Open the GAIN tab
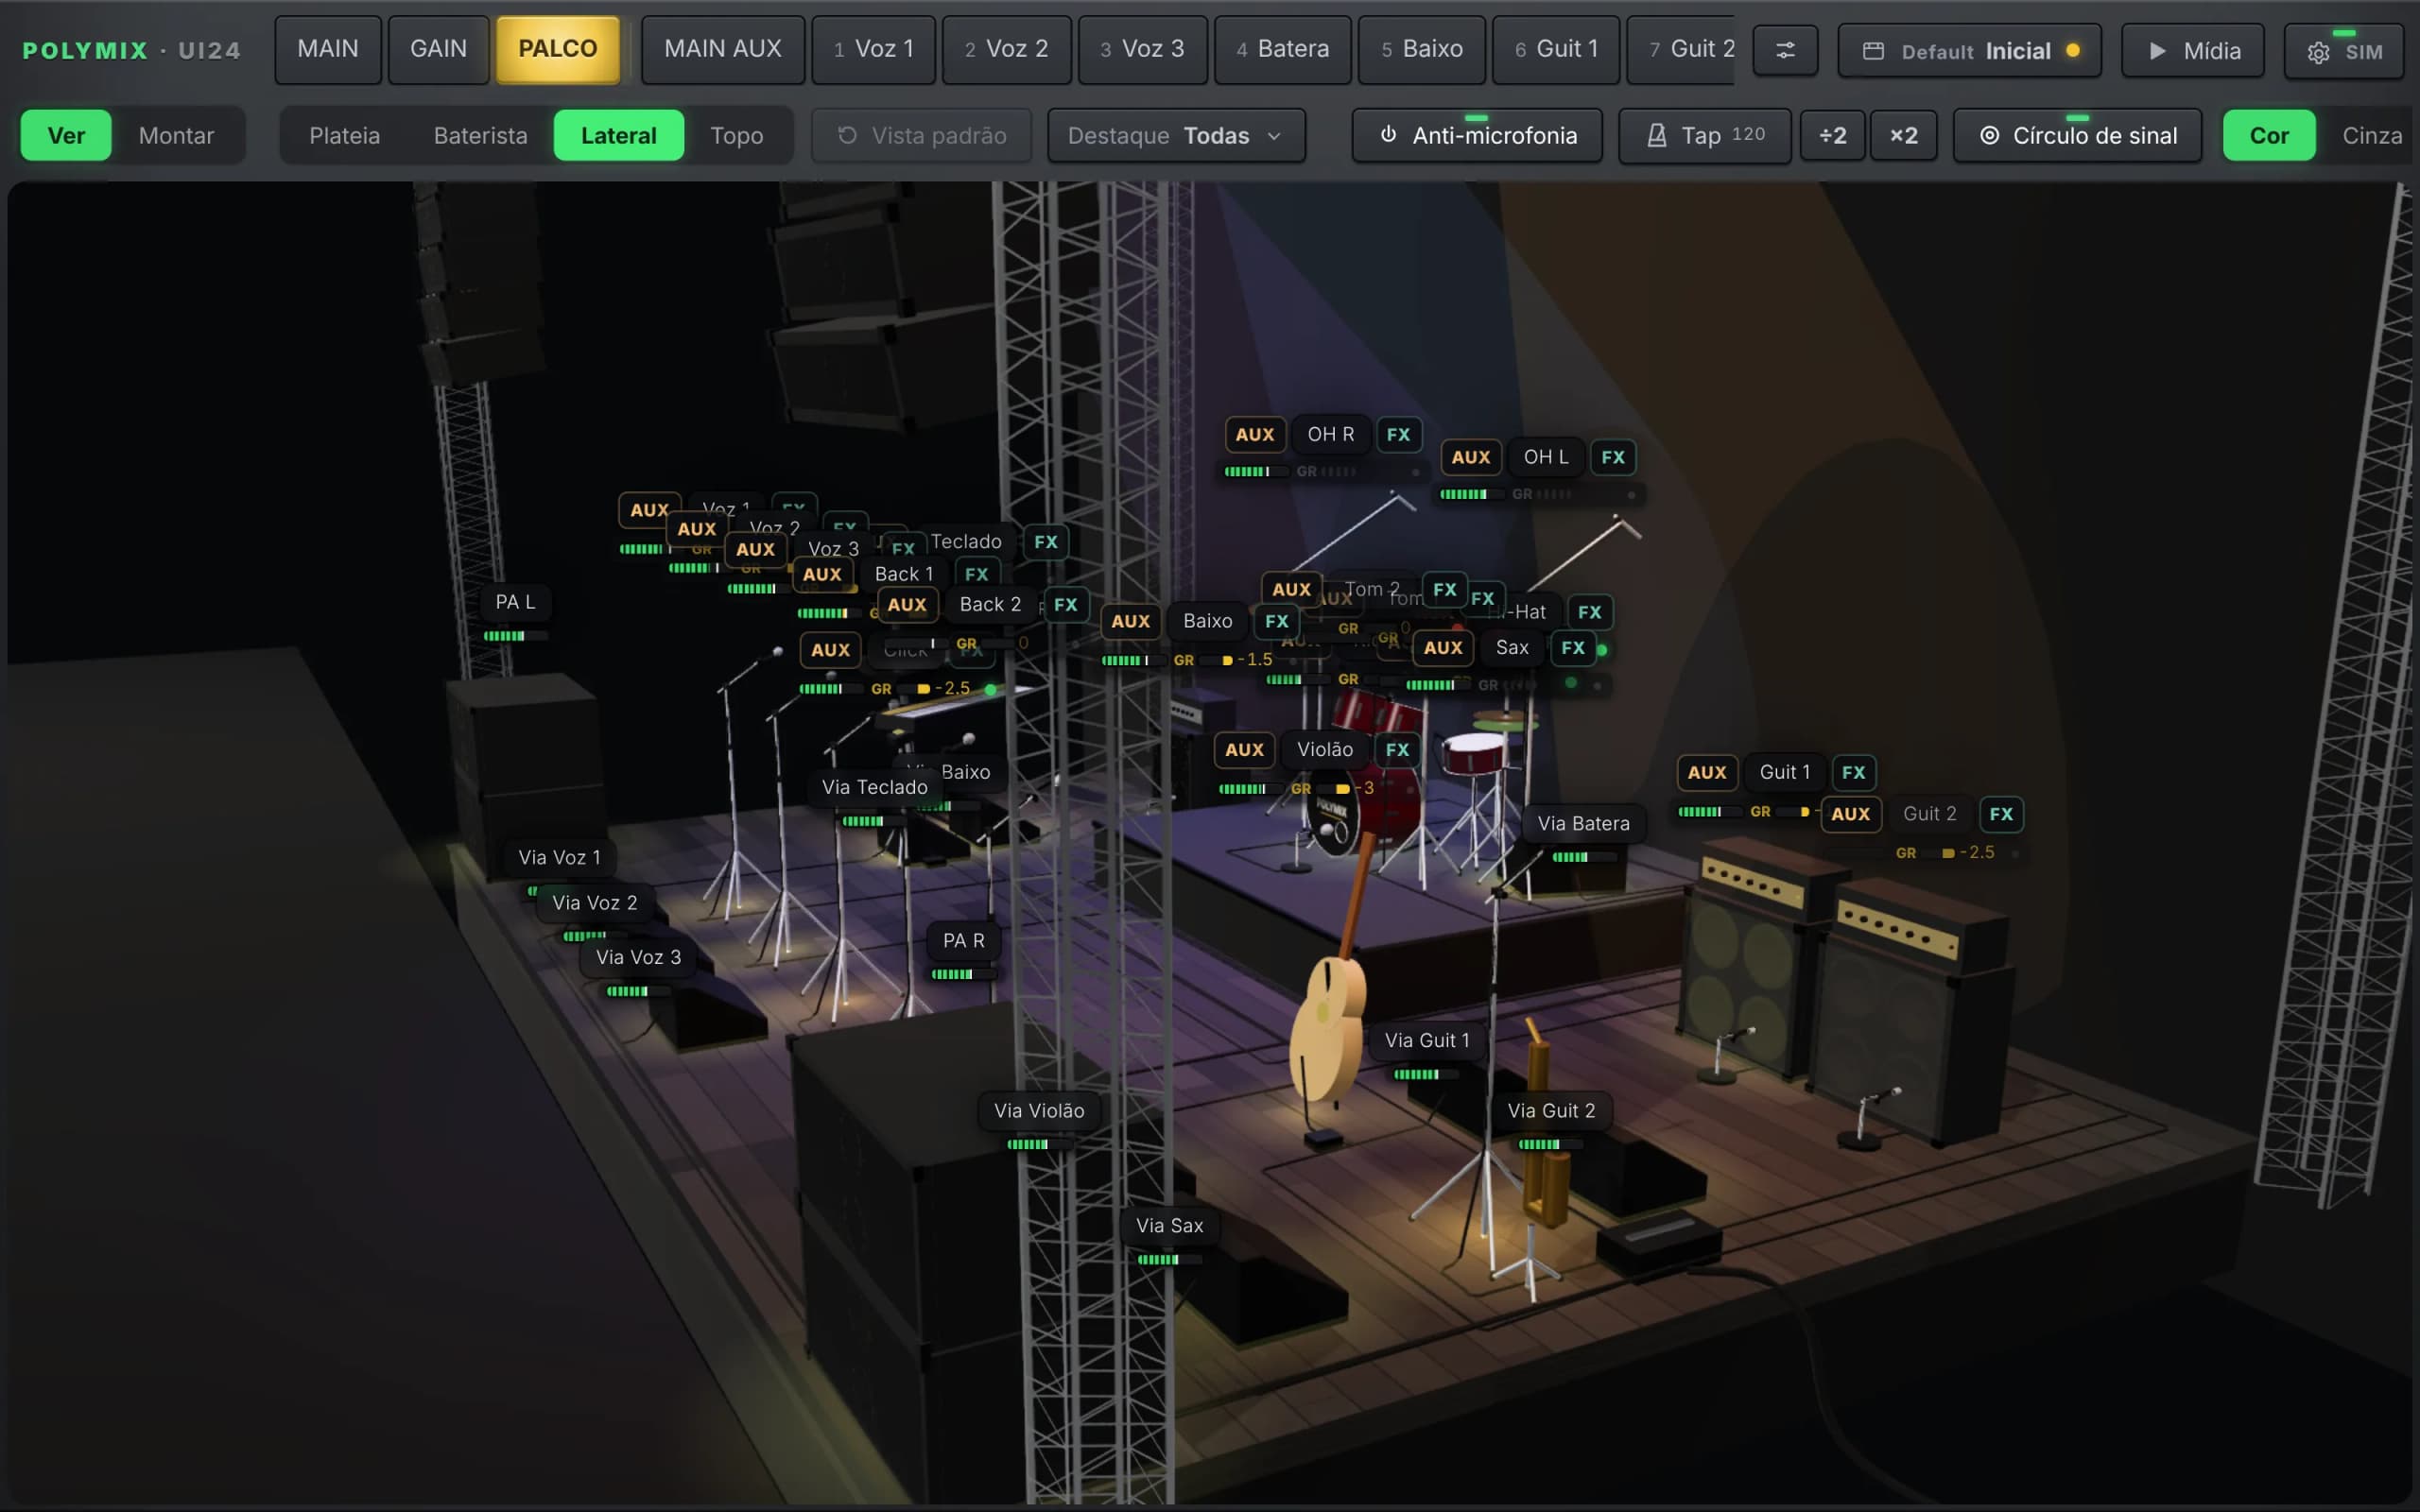The image size is (2420, 1512). (438, 49)
